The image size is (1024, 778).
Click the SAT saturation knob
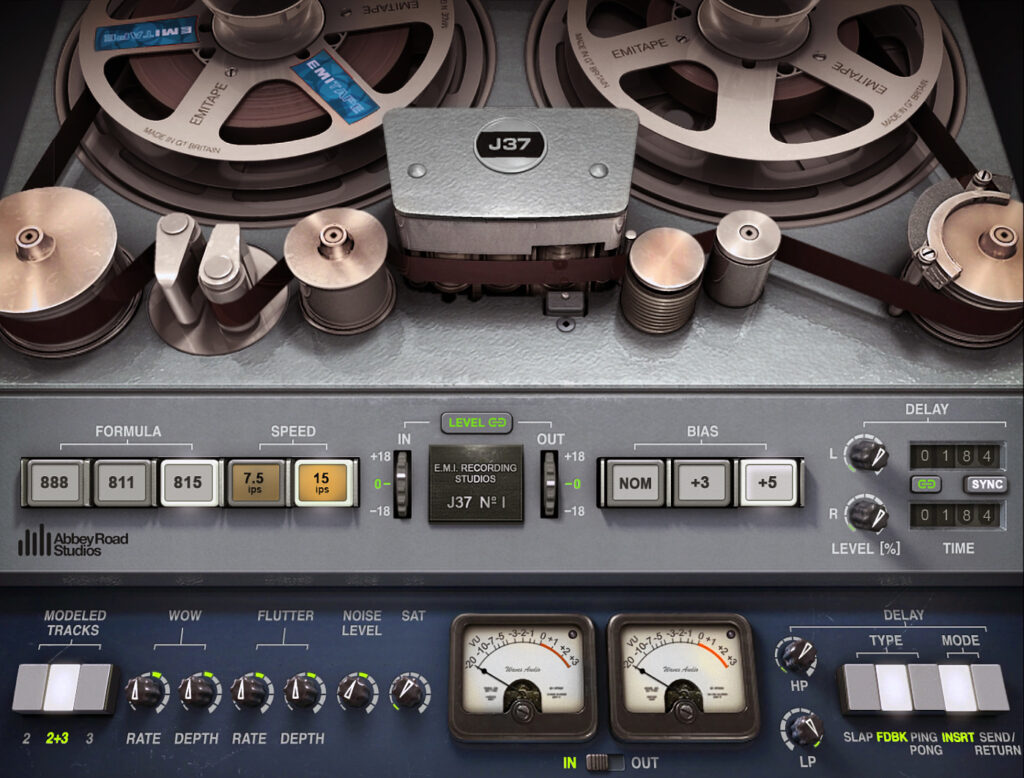tap(409, 692)
